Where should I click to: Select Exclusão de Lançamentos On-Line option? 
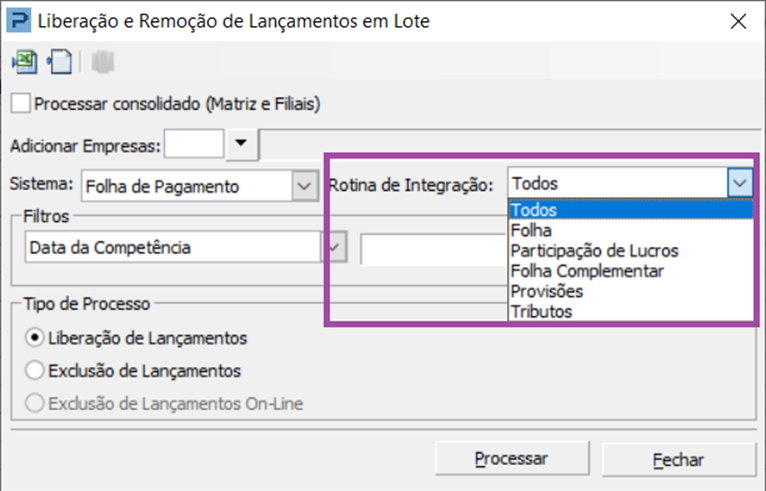(35, 404)
